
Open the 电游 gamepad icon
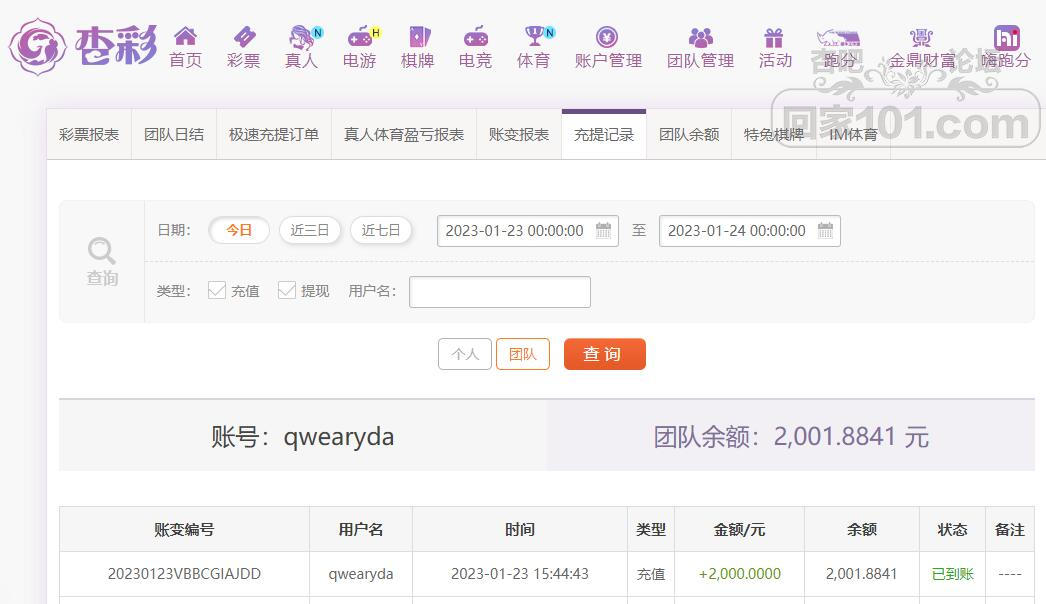(362, 36)
